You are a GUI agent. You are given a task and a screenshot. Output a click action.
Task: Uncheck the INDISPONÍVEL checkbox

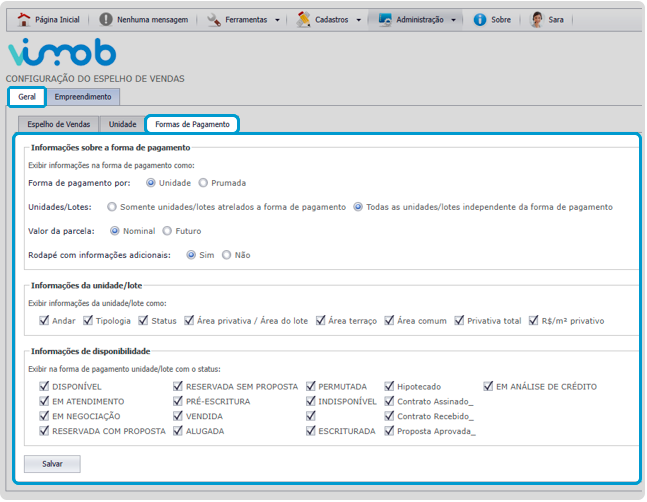[x=311, y=401]
